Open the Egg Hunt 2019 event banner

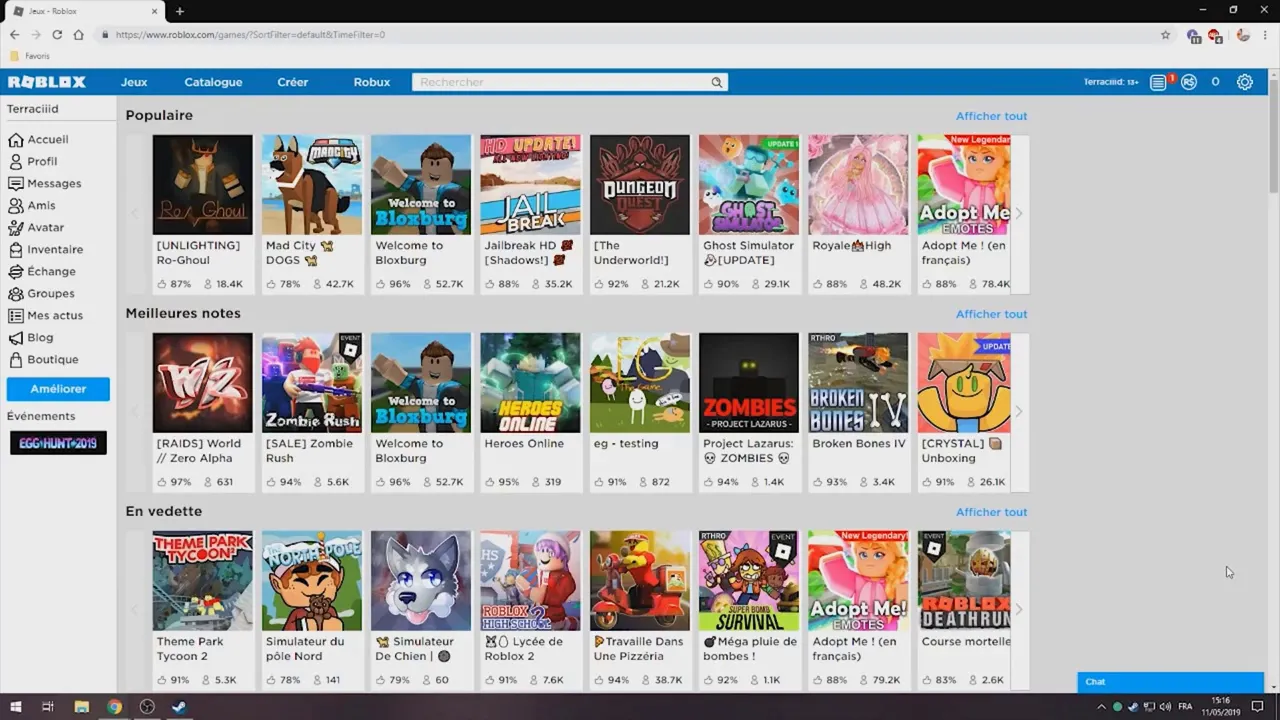pyautogui.click(x=58, y=442)
